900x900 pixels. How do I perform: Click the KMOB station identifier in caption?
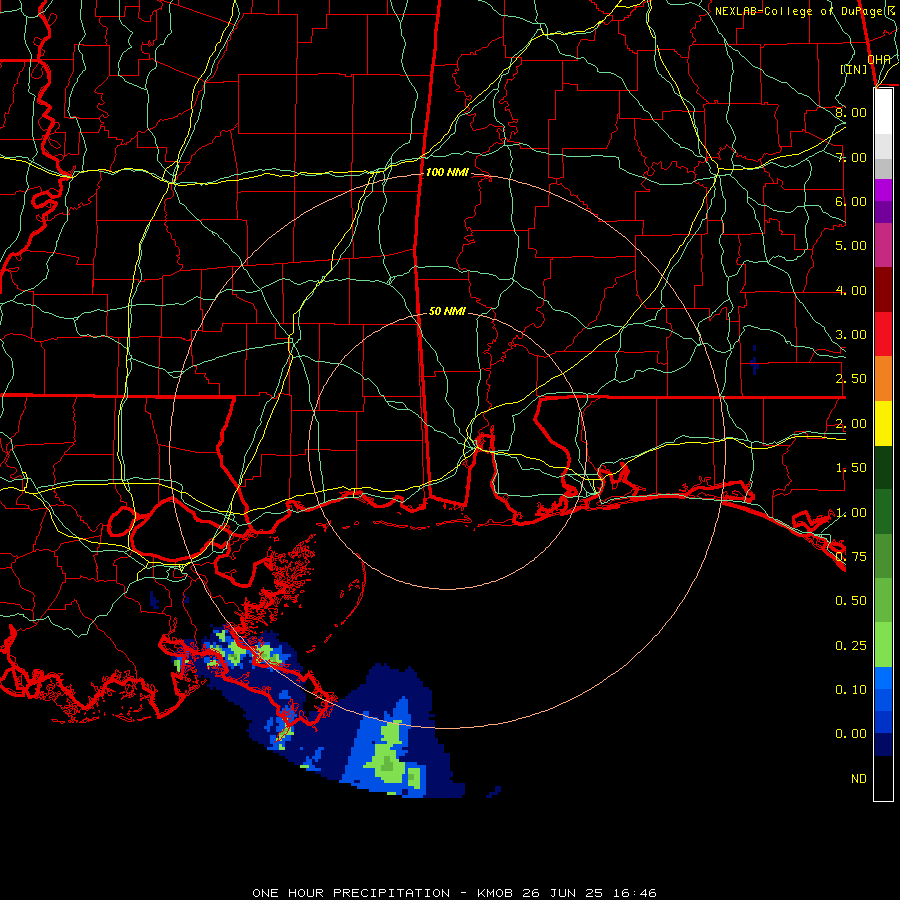(x=495, y=893)
